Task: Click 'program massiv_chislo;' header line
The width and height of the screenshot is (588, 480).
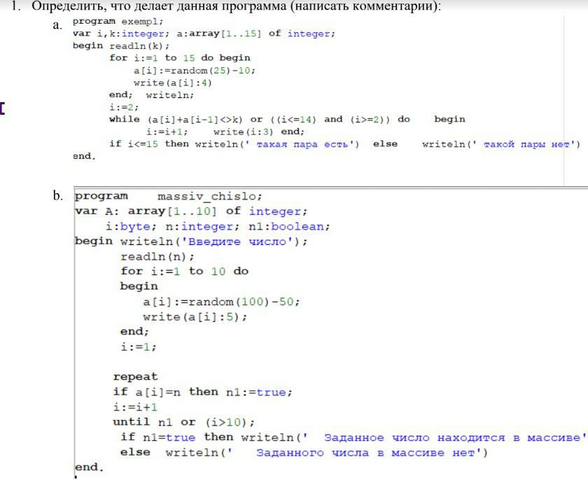Action: click(x=168, y=196)
